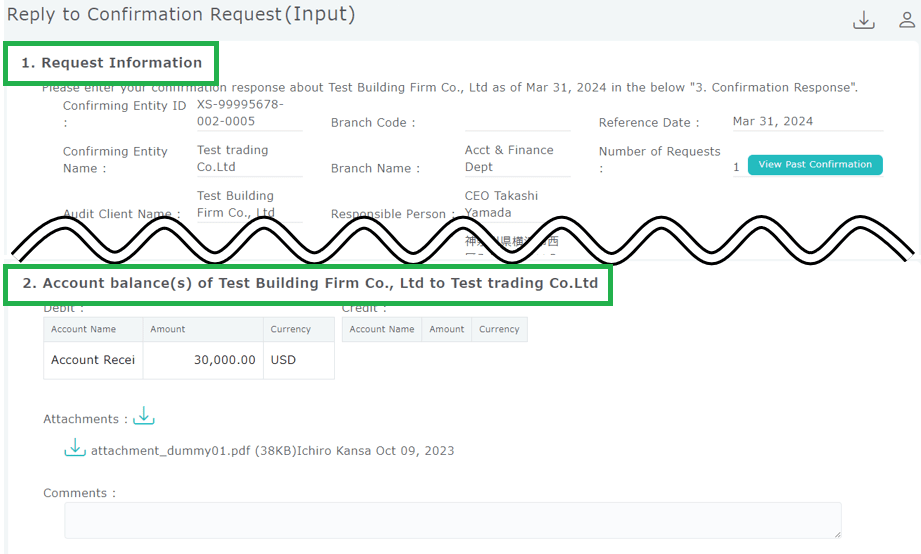Click the Debit table Currency column header

pyautogui.click(x=298, y=329)
